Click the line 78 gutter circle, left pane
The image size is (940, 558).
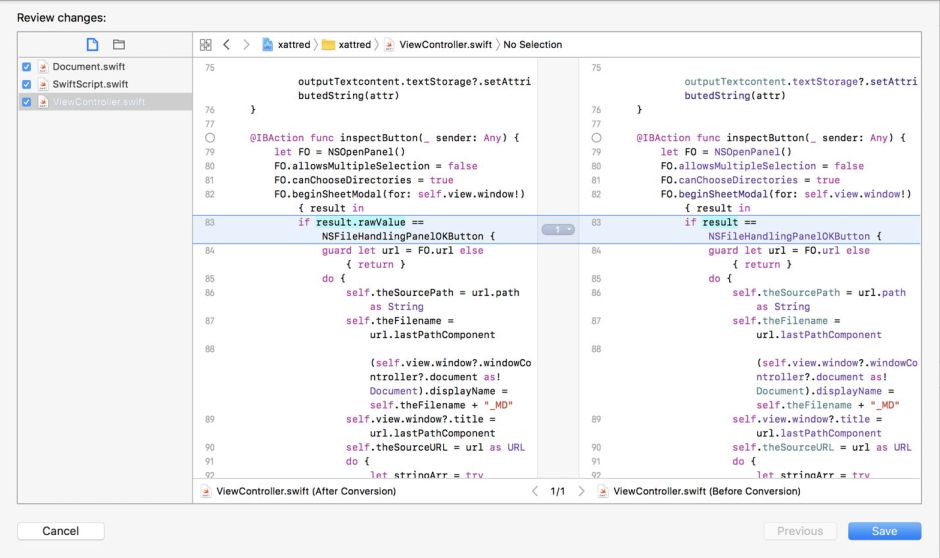point(210,137)
